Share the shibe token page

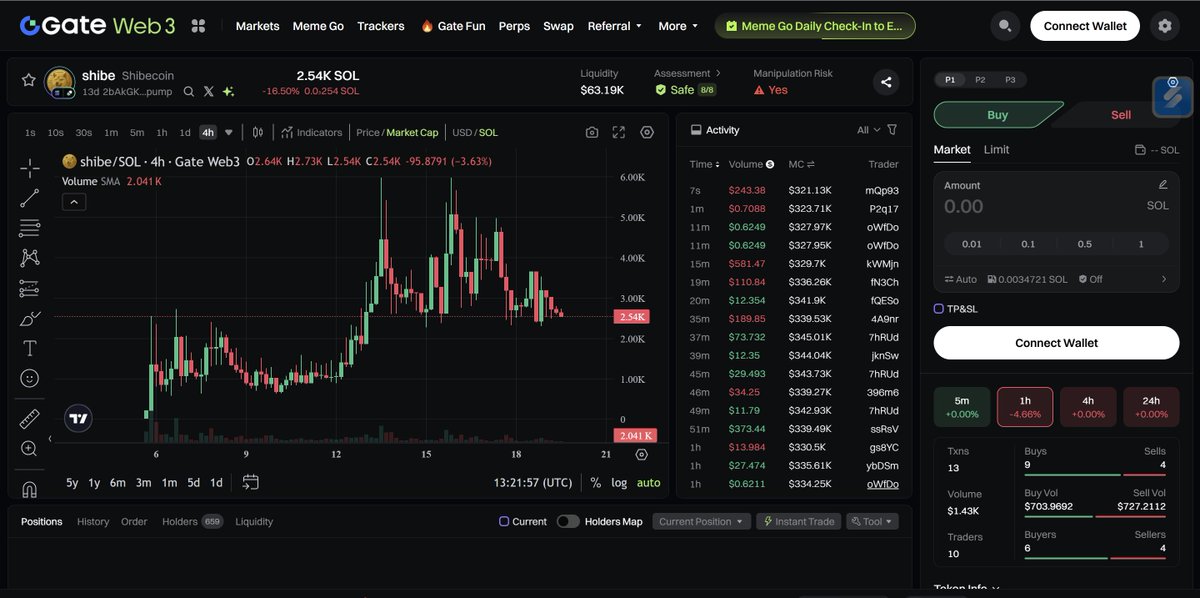(886, 82)
